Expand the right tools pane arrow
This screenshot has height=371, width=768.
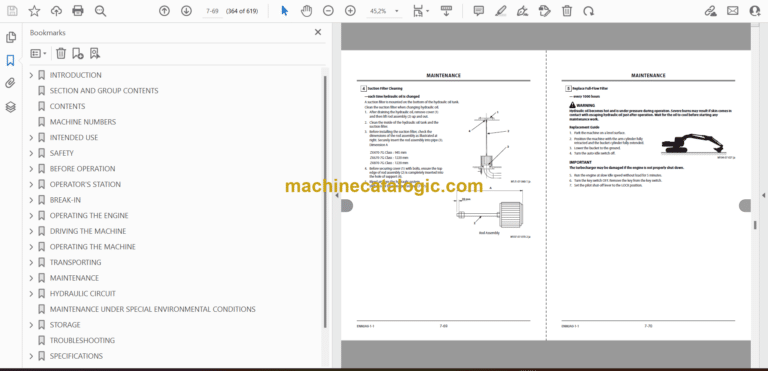click(x=763, y=195)
